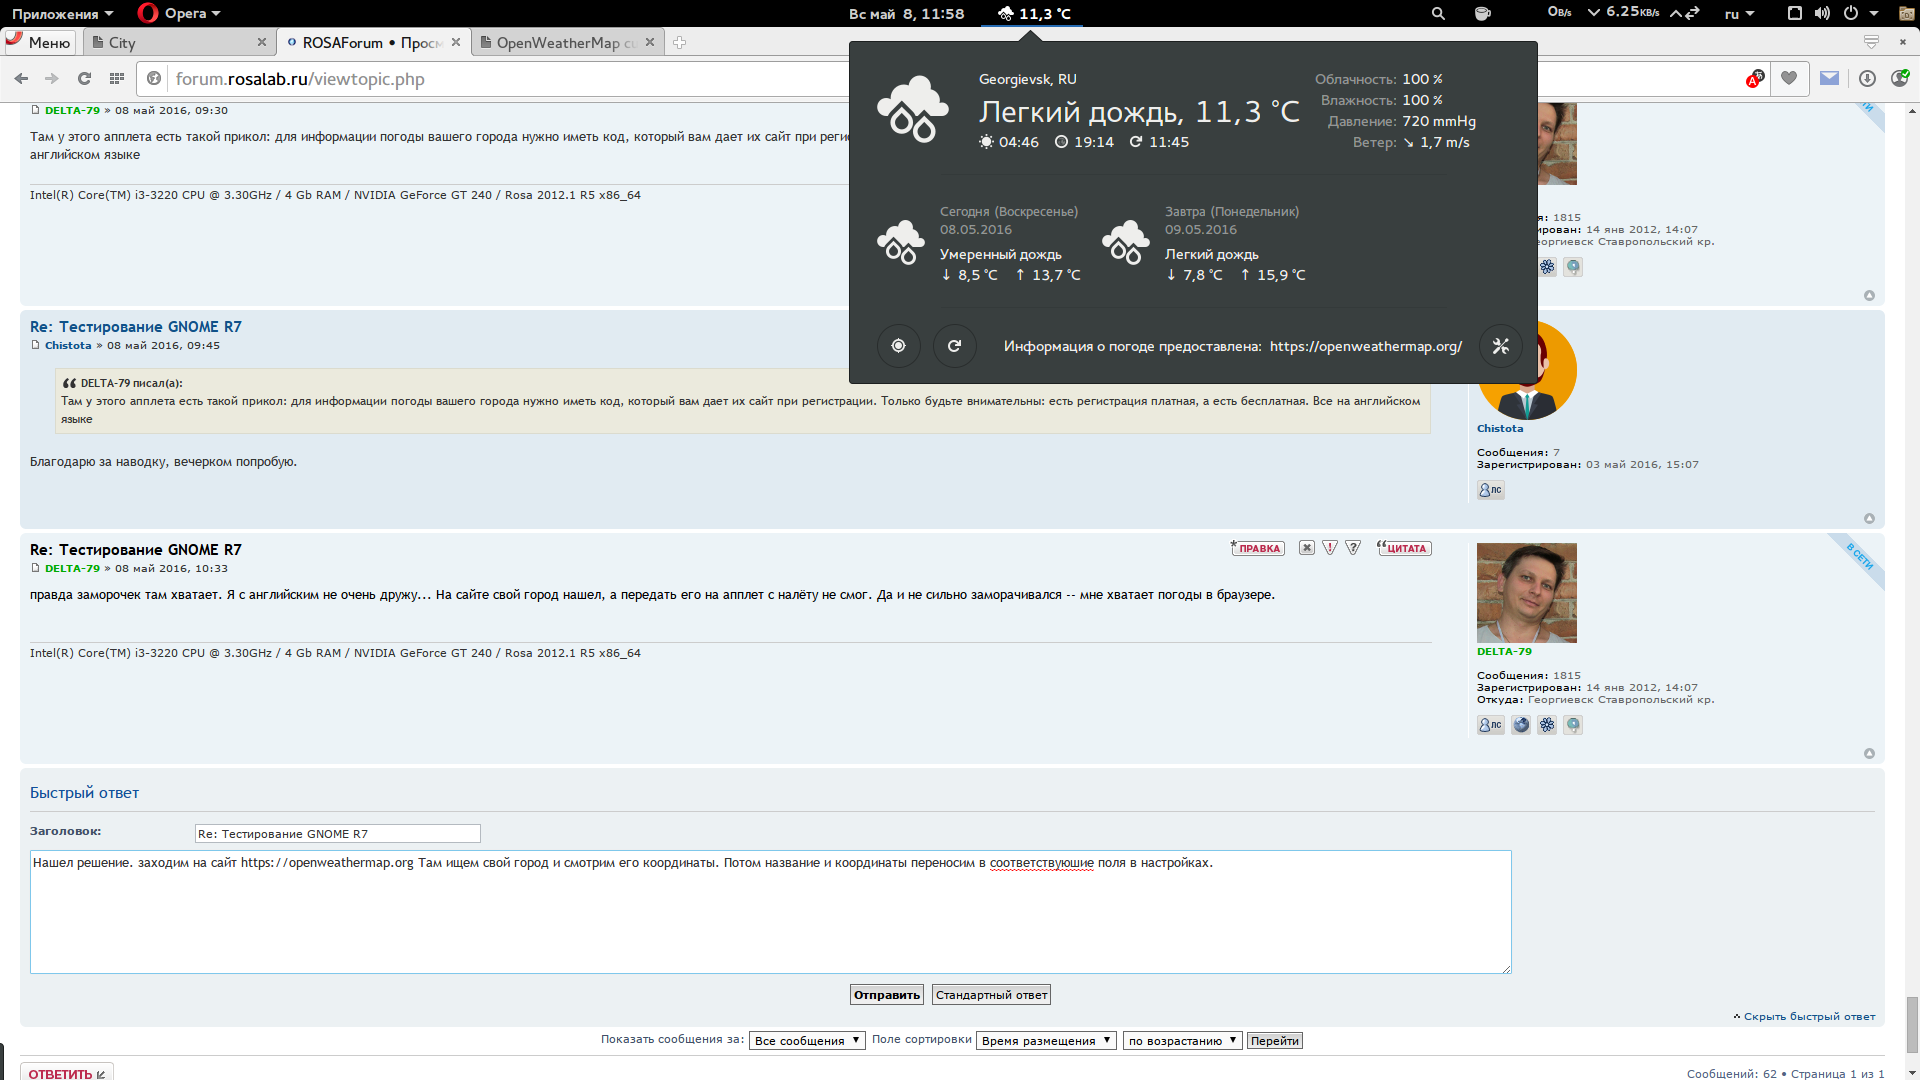Click the weather location target icon

tap(898, 346)
